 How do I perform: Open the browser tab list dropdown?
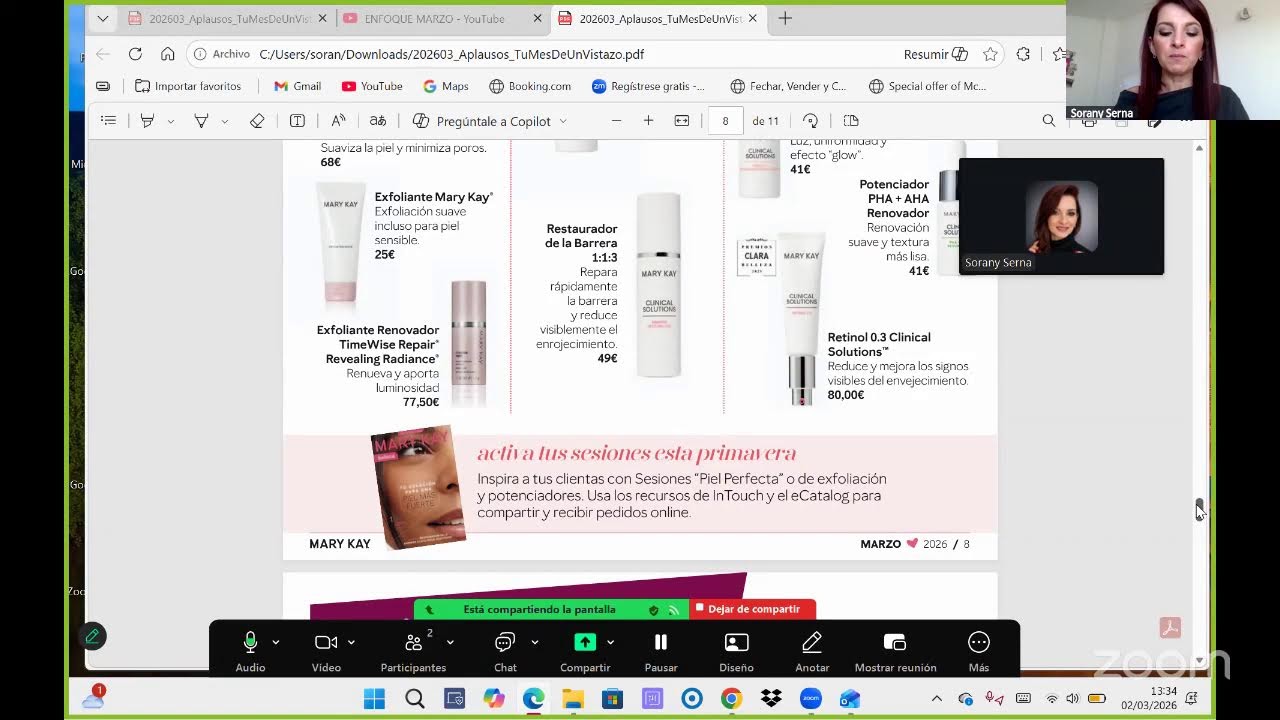tap(103, 18)
